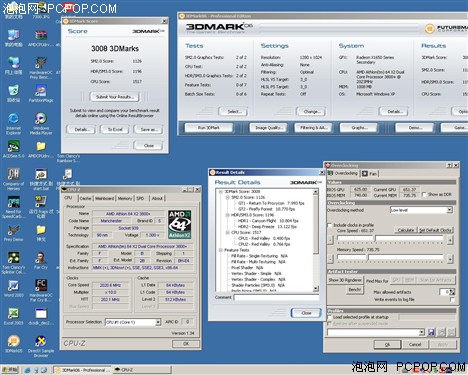Click the Image Quality button in 3DMark06

[x=269, y=128]
